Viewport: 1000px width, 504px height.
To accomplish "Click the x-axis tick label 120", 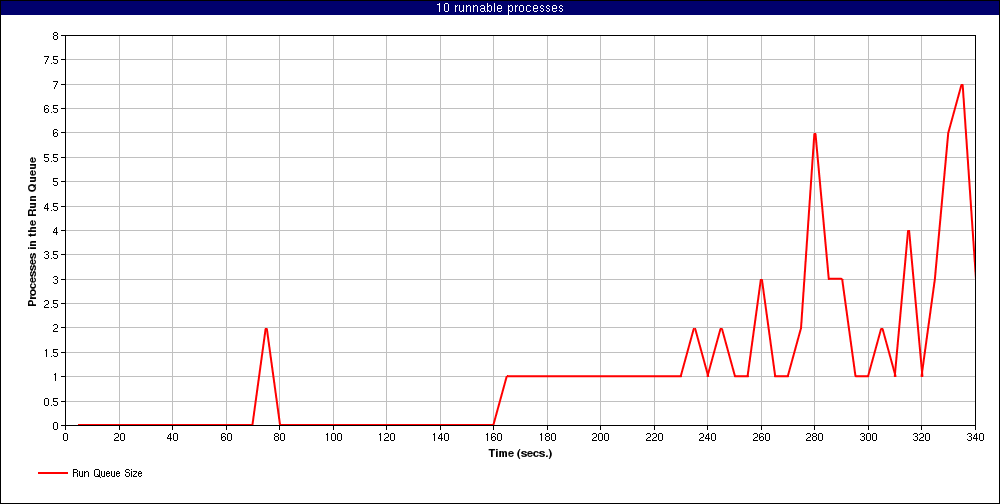I will [x=386, y=437].
